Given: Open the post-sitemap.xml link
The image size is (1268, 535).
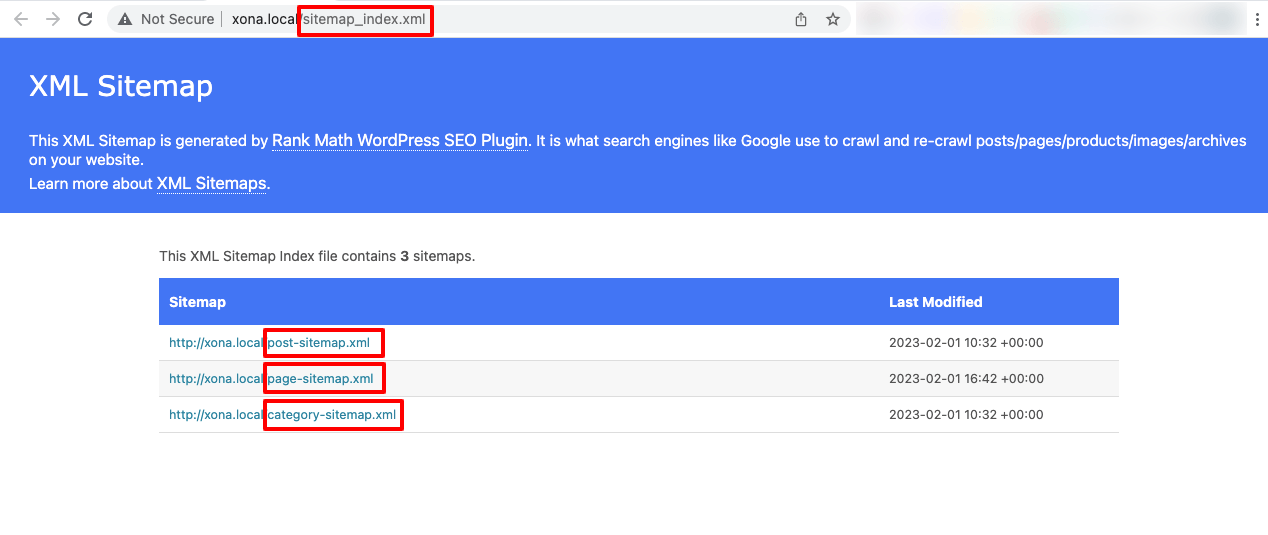Looking at the screenshot, I should [269, 343].
